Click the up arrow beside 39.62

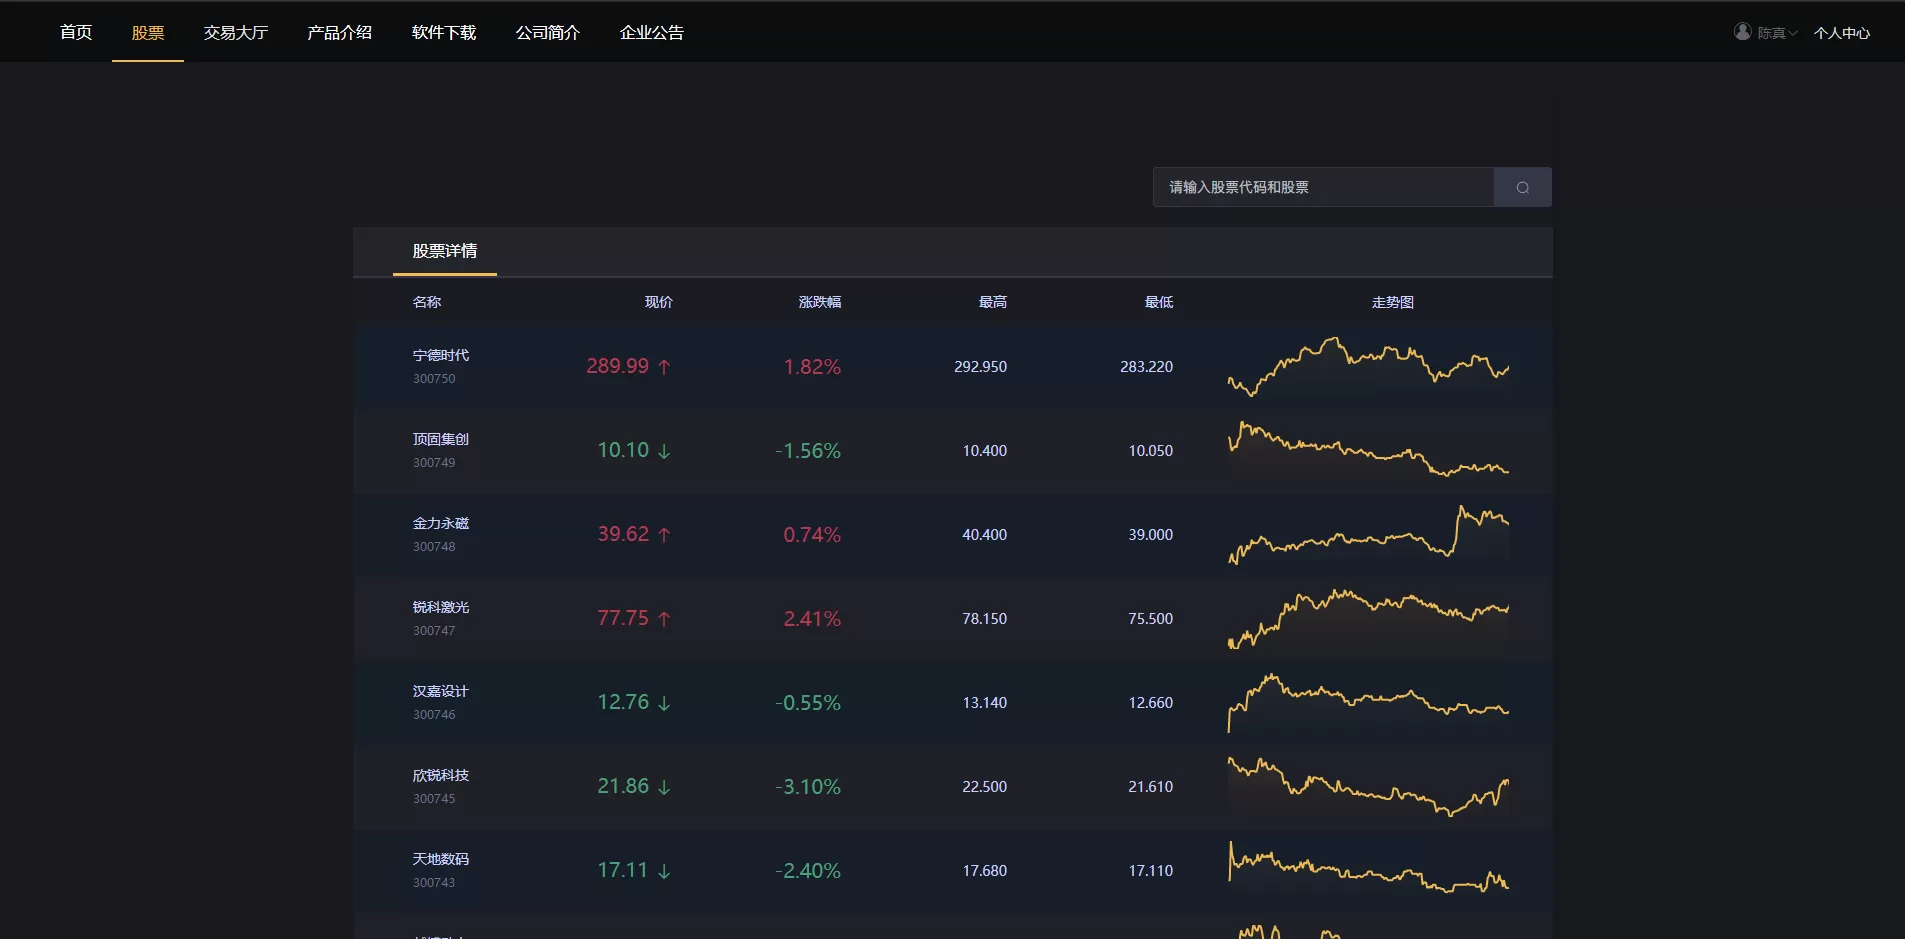pos(664,535)
